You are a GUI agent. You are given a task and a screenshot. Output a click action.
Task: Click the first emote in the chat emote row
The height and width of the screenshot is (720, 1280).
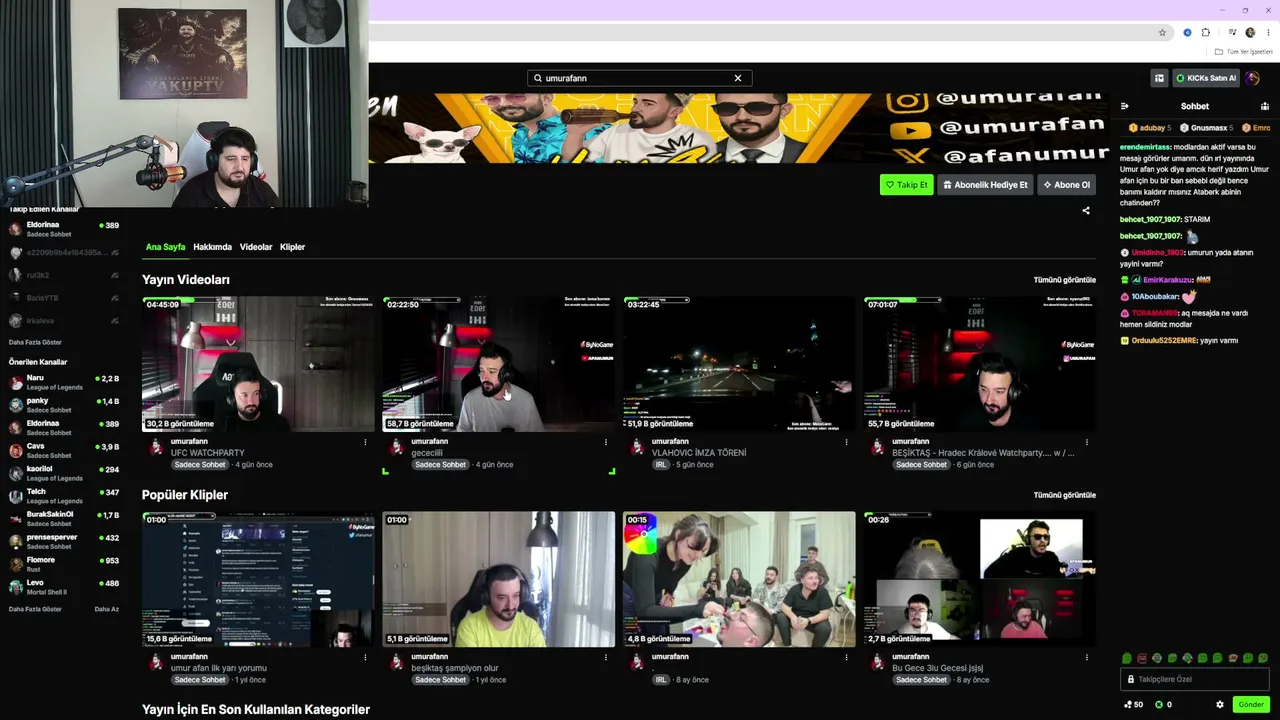click(1127, 658)
